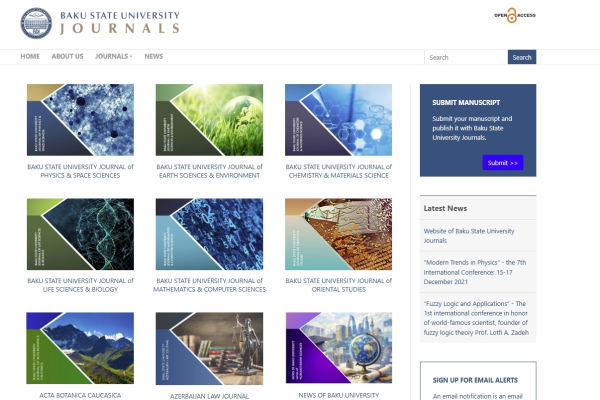Image resolution: width=600 pixels, height=400 pixels.
Task: Open the NEWS menu item
Action: click(153, 56)
